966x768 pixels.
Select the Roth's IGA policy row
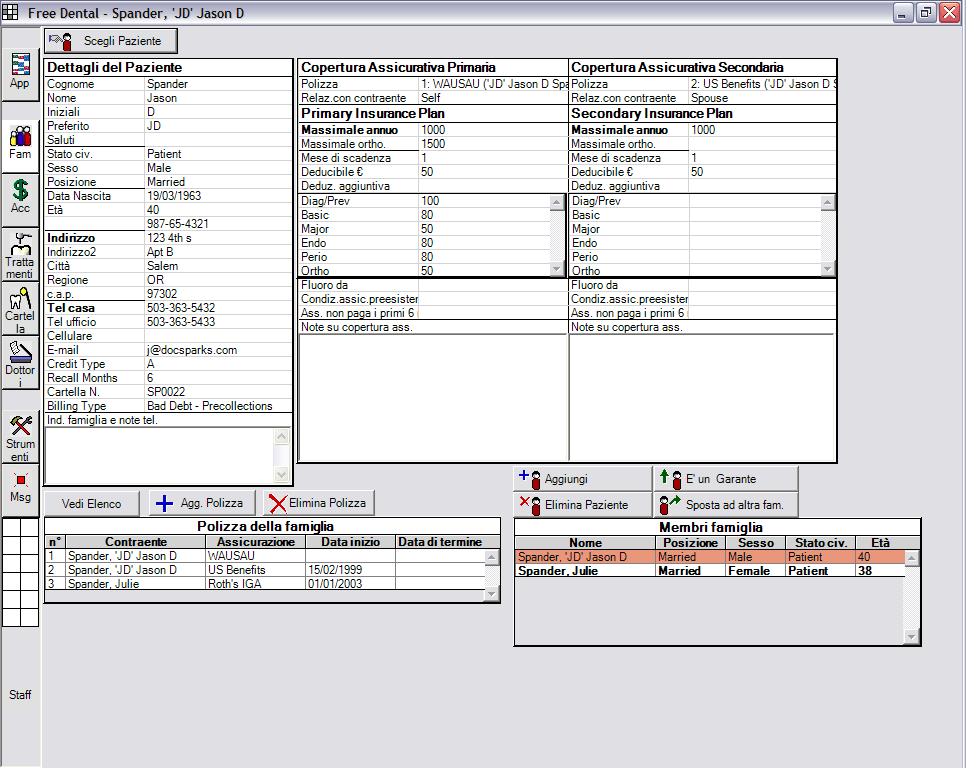click(x=266, y=584)
